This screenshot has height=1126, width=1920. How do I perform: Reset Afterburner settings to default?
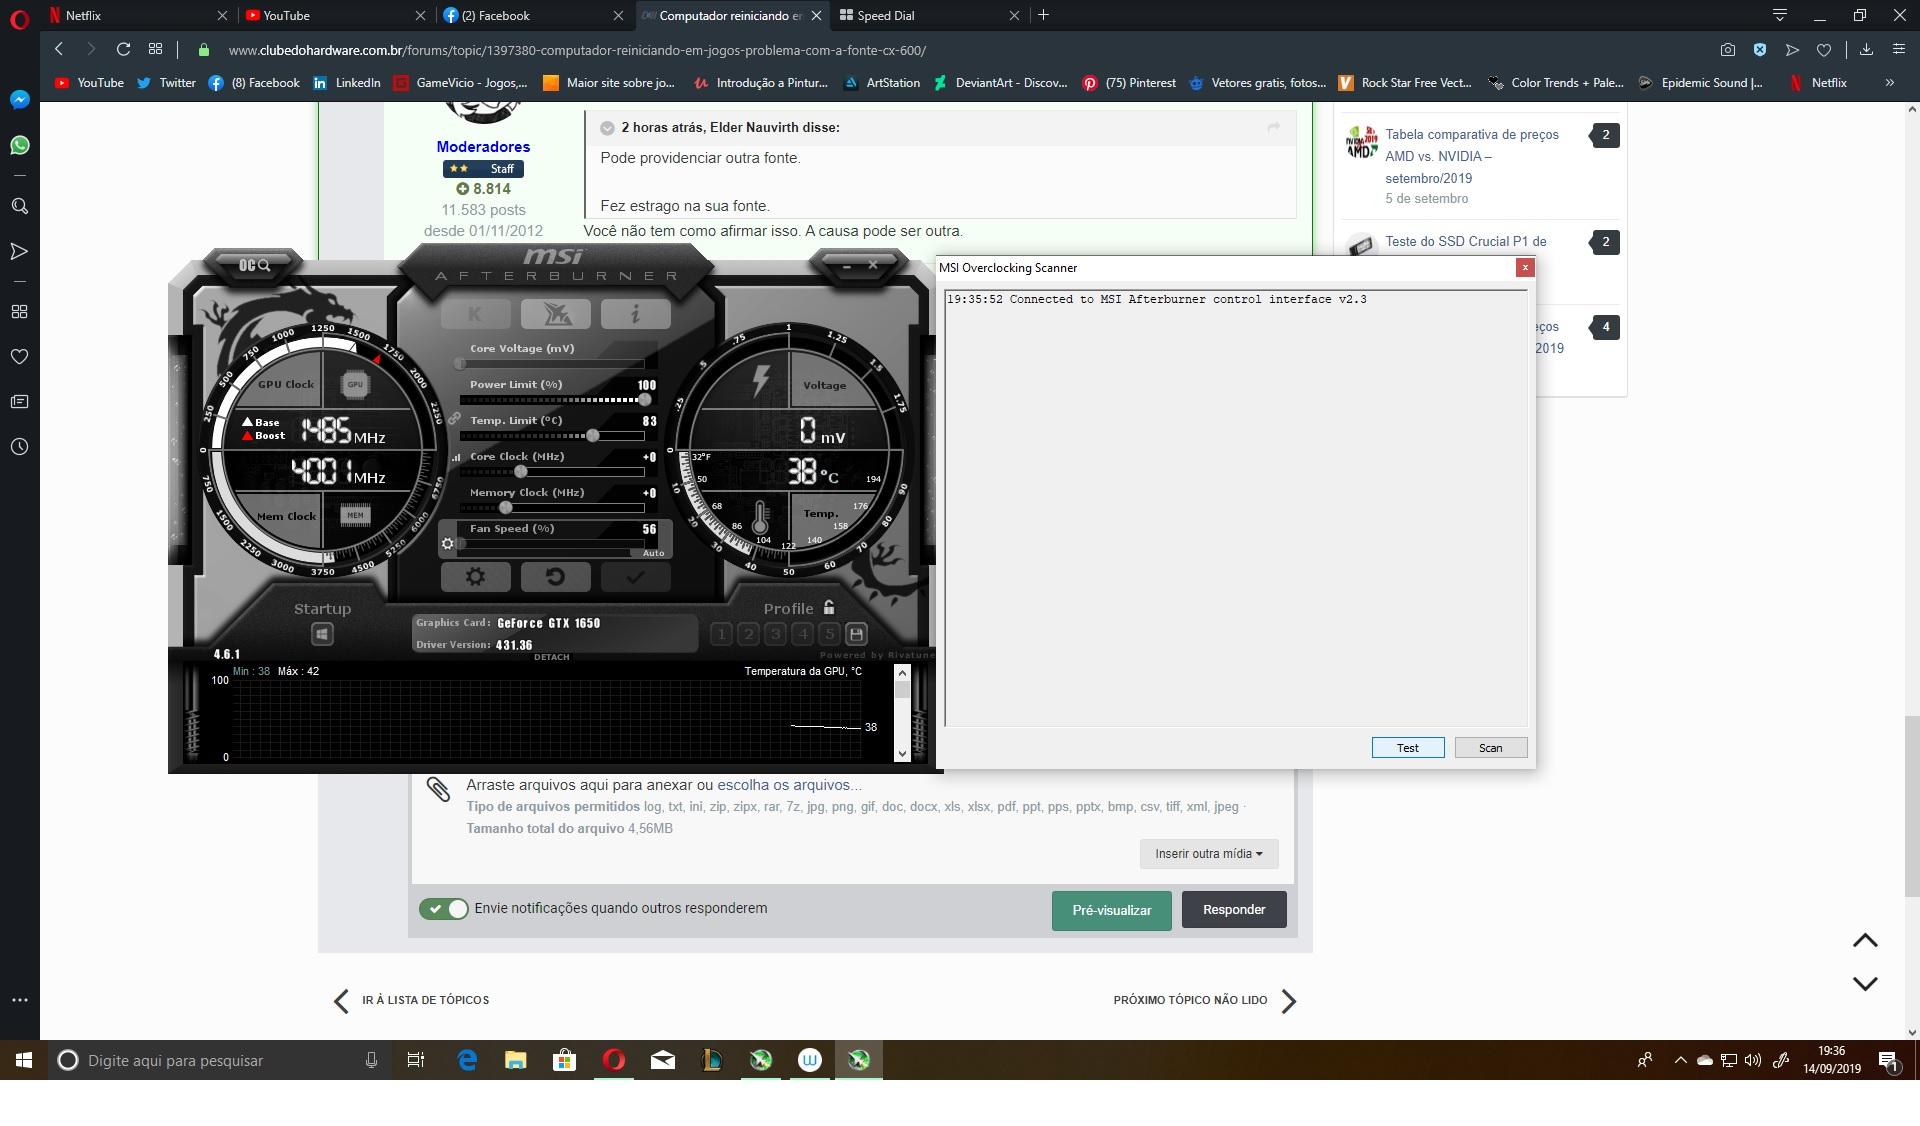click(x=555, y=577)
